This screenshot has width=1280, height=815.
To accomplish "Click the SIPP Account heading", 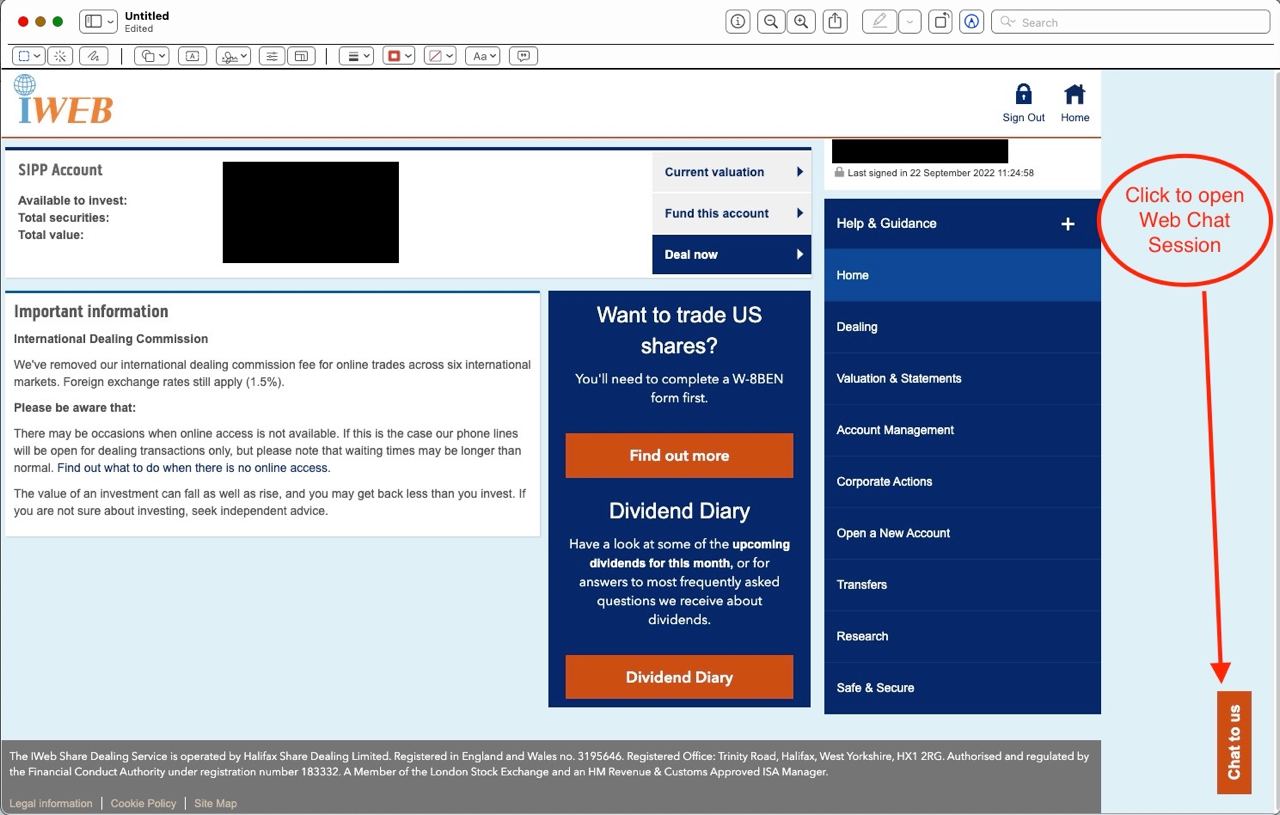I will [60, 170].
